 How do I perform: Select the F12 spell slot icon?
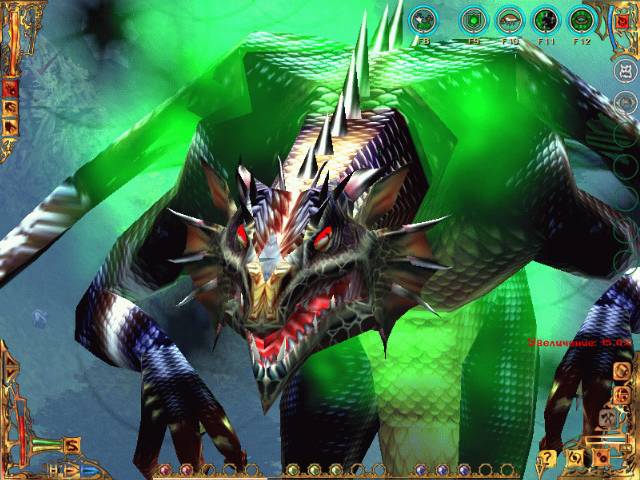click(582, 19)
